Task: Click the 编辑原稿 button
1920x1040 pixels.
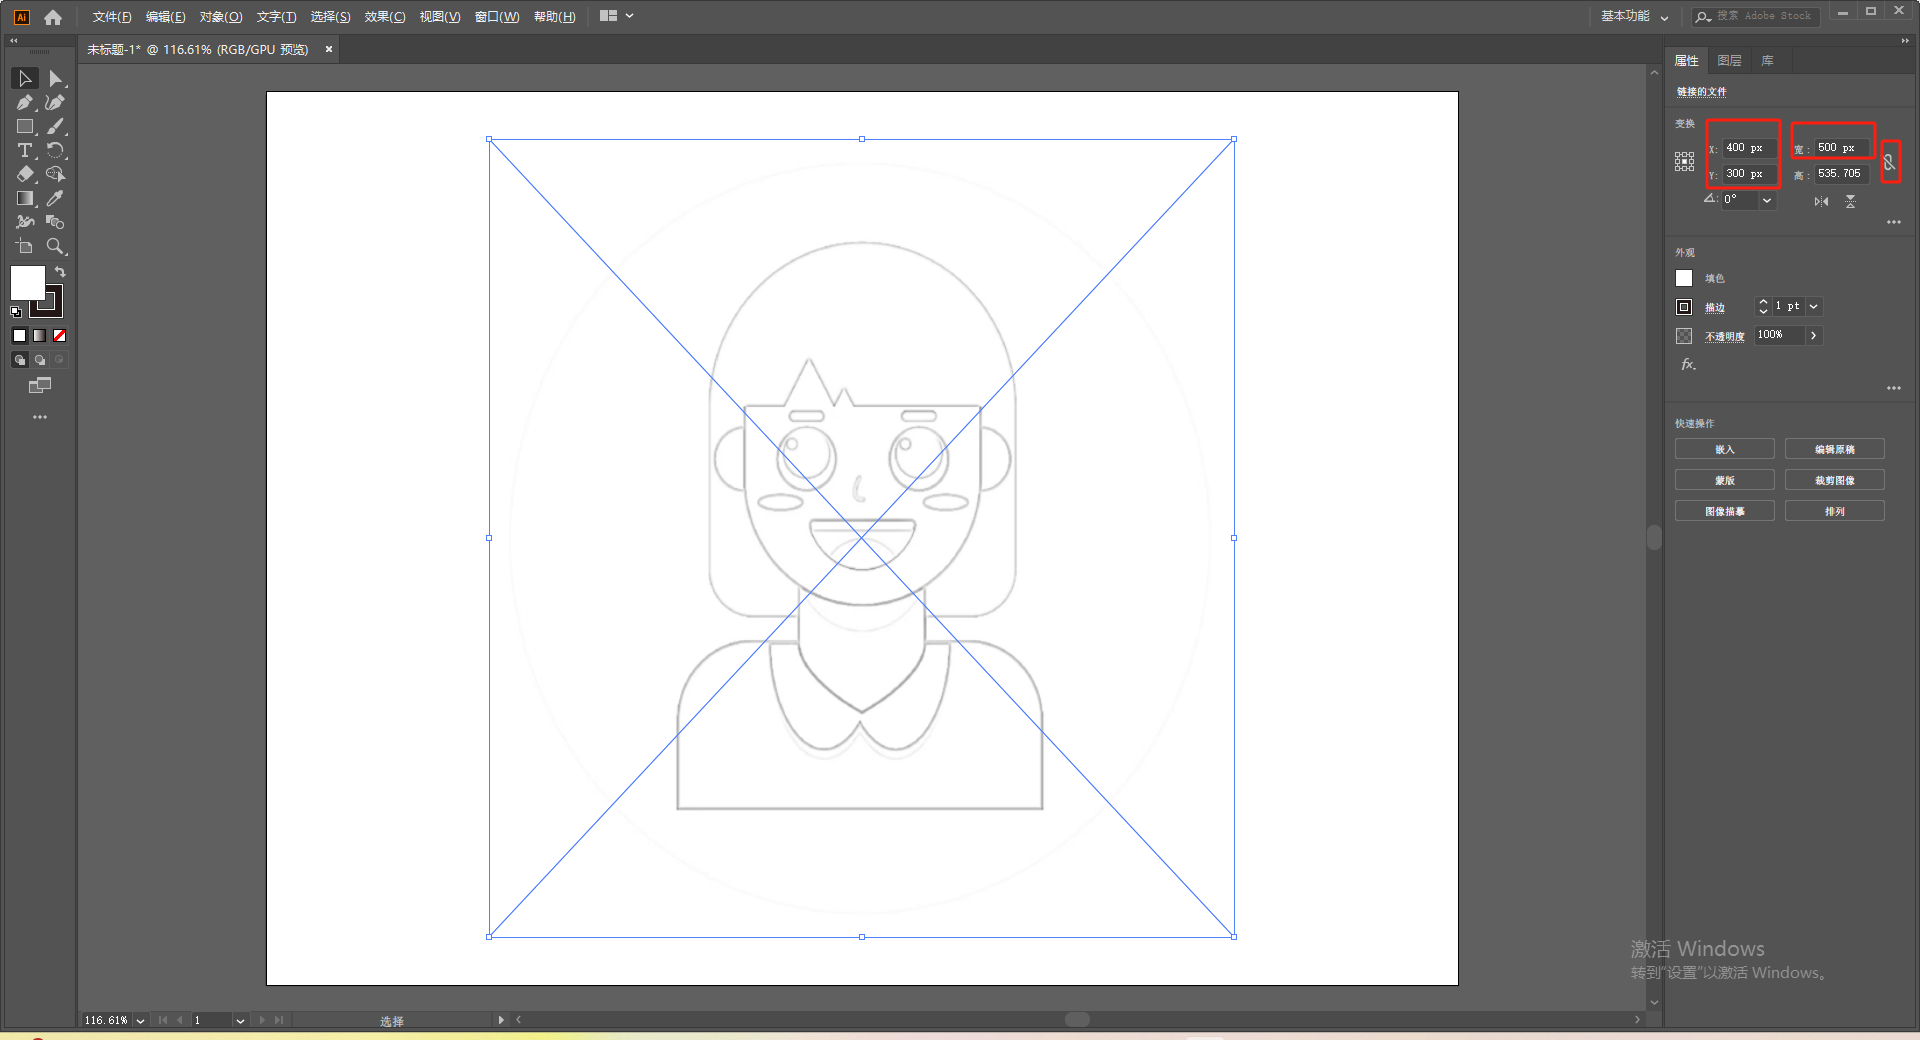Action: [x=1835, y=450]
